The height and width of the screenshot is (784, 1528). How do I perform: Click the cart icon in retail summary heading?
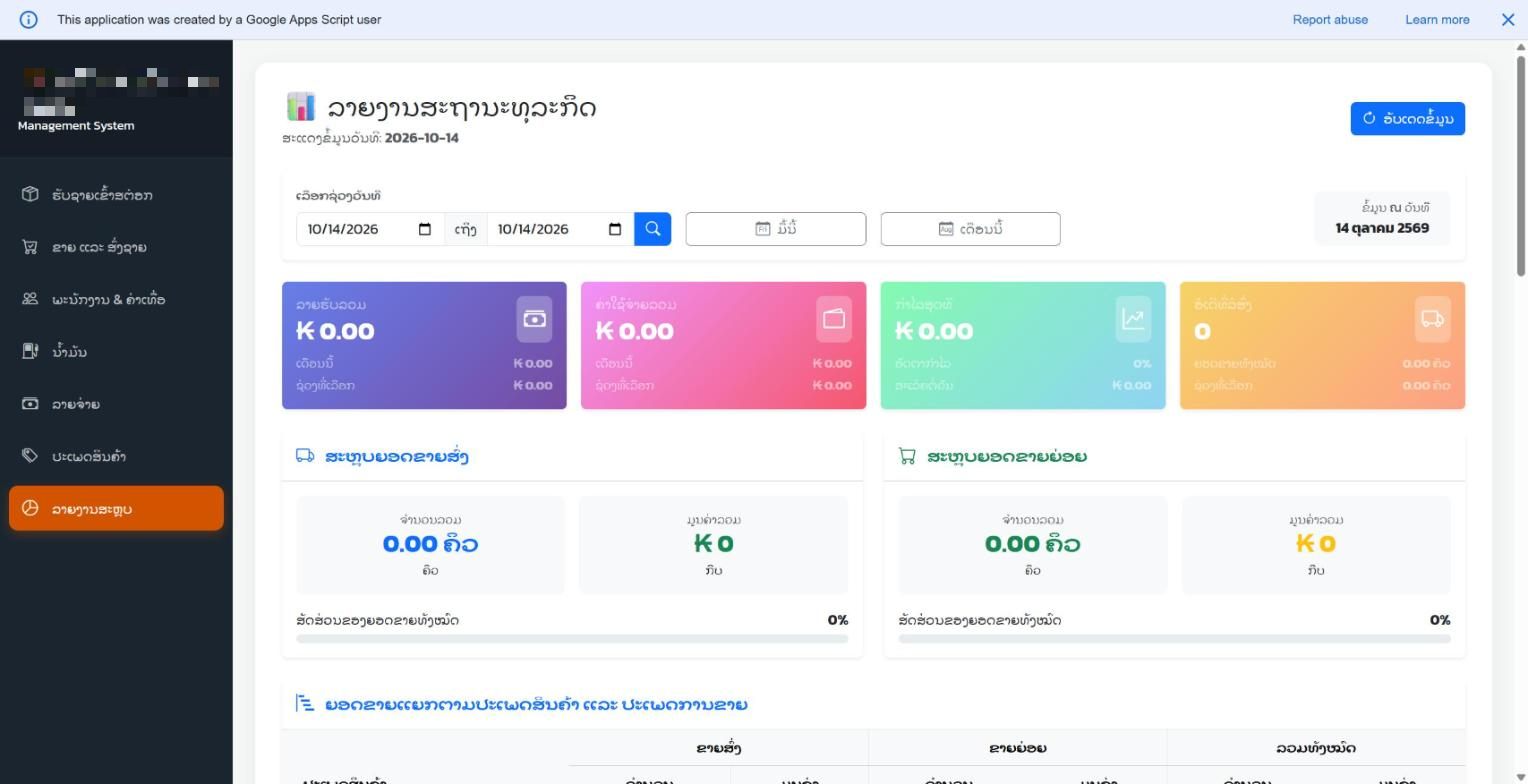[907, 456]
